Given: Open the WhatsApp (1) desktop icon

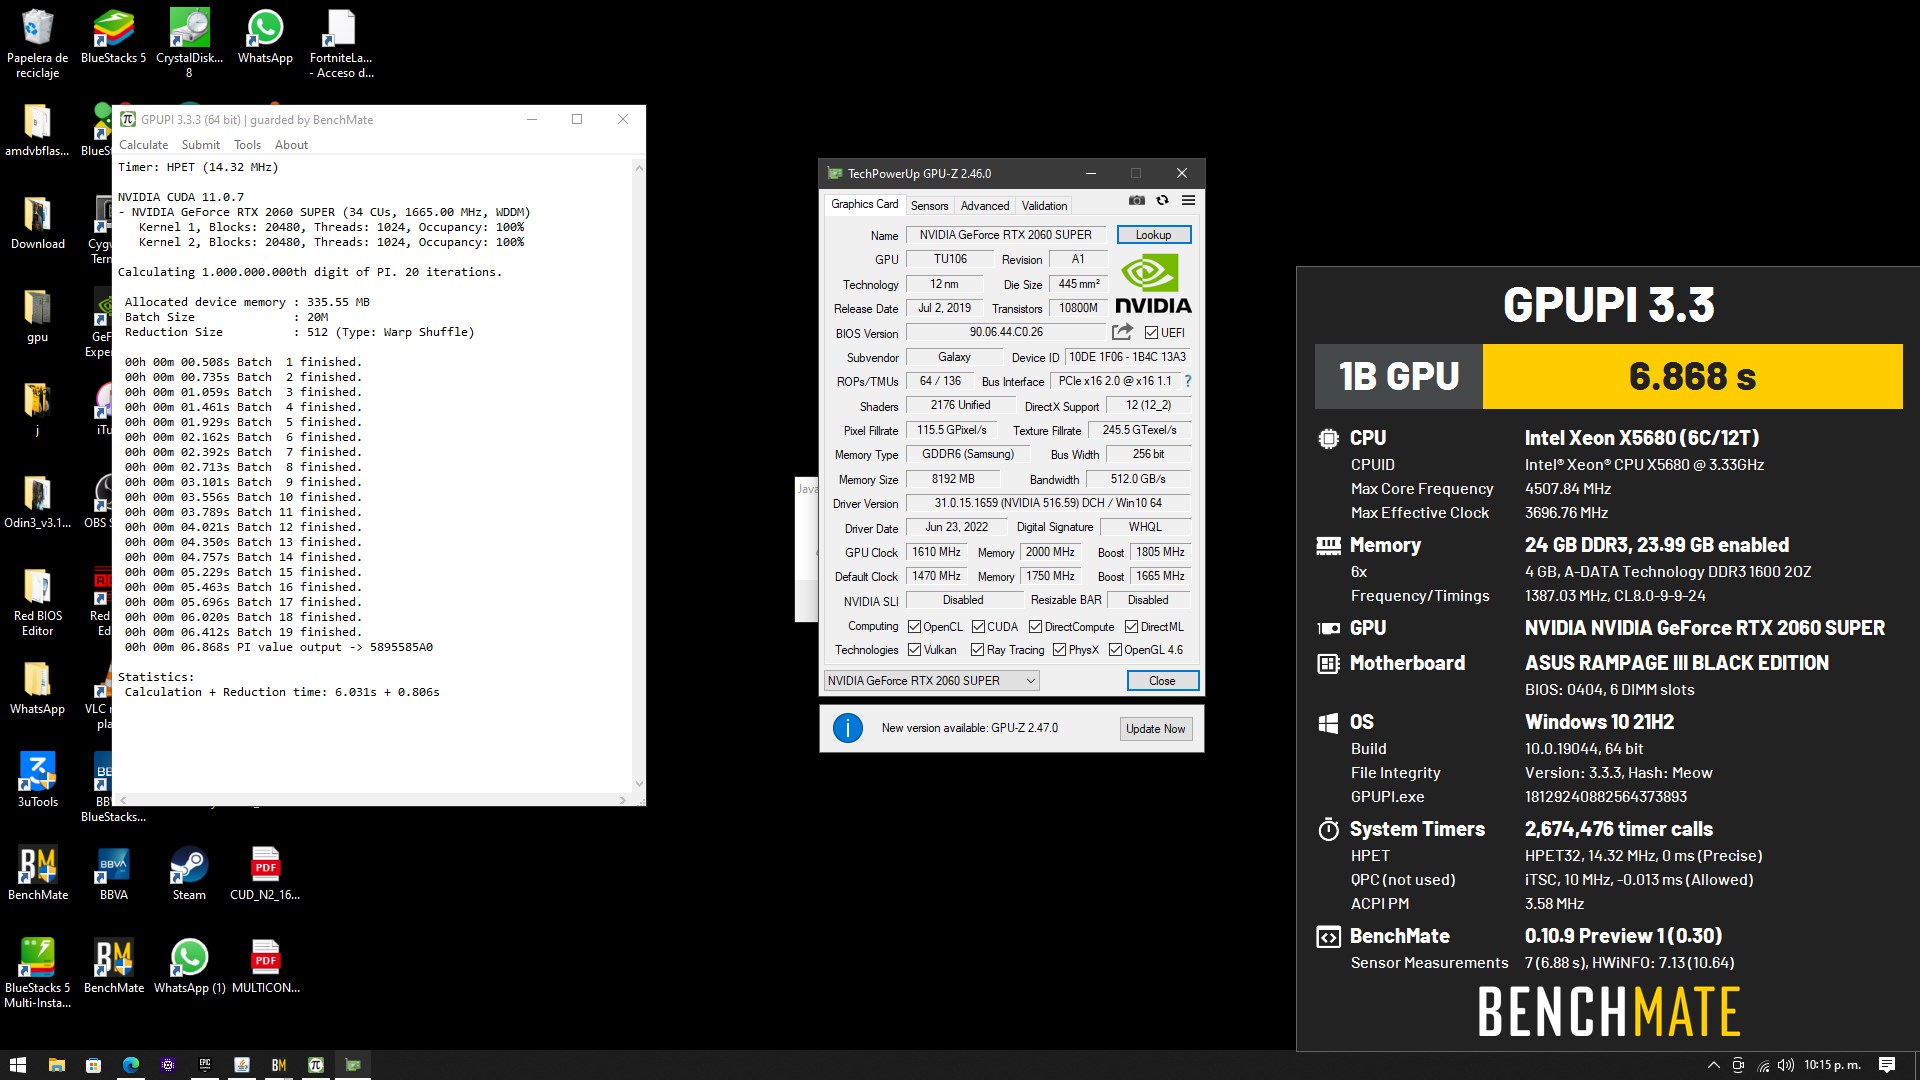Looking at the screenshot, I should pyautogui.click(x=189, y=967).
